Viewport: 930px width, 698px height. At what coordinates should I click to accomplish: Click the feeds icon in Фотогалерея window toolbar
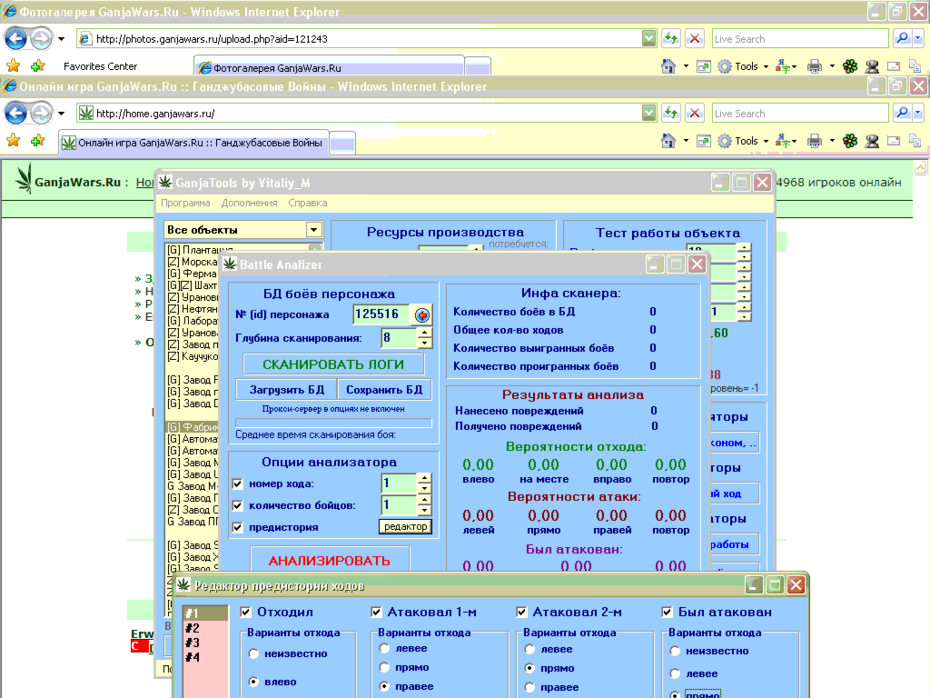coord(703,66)
